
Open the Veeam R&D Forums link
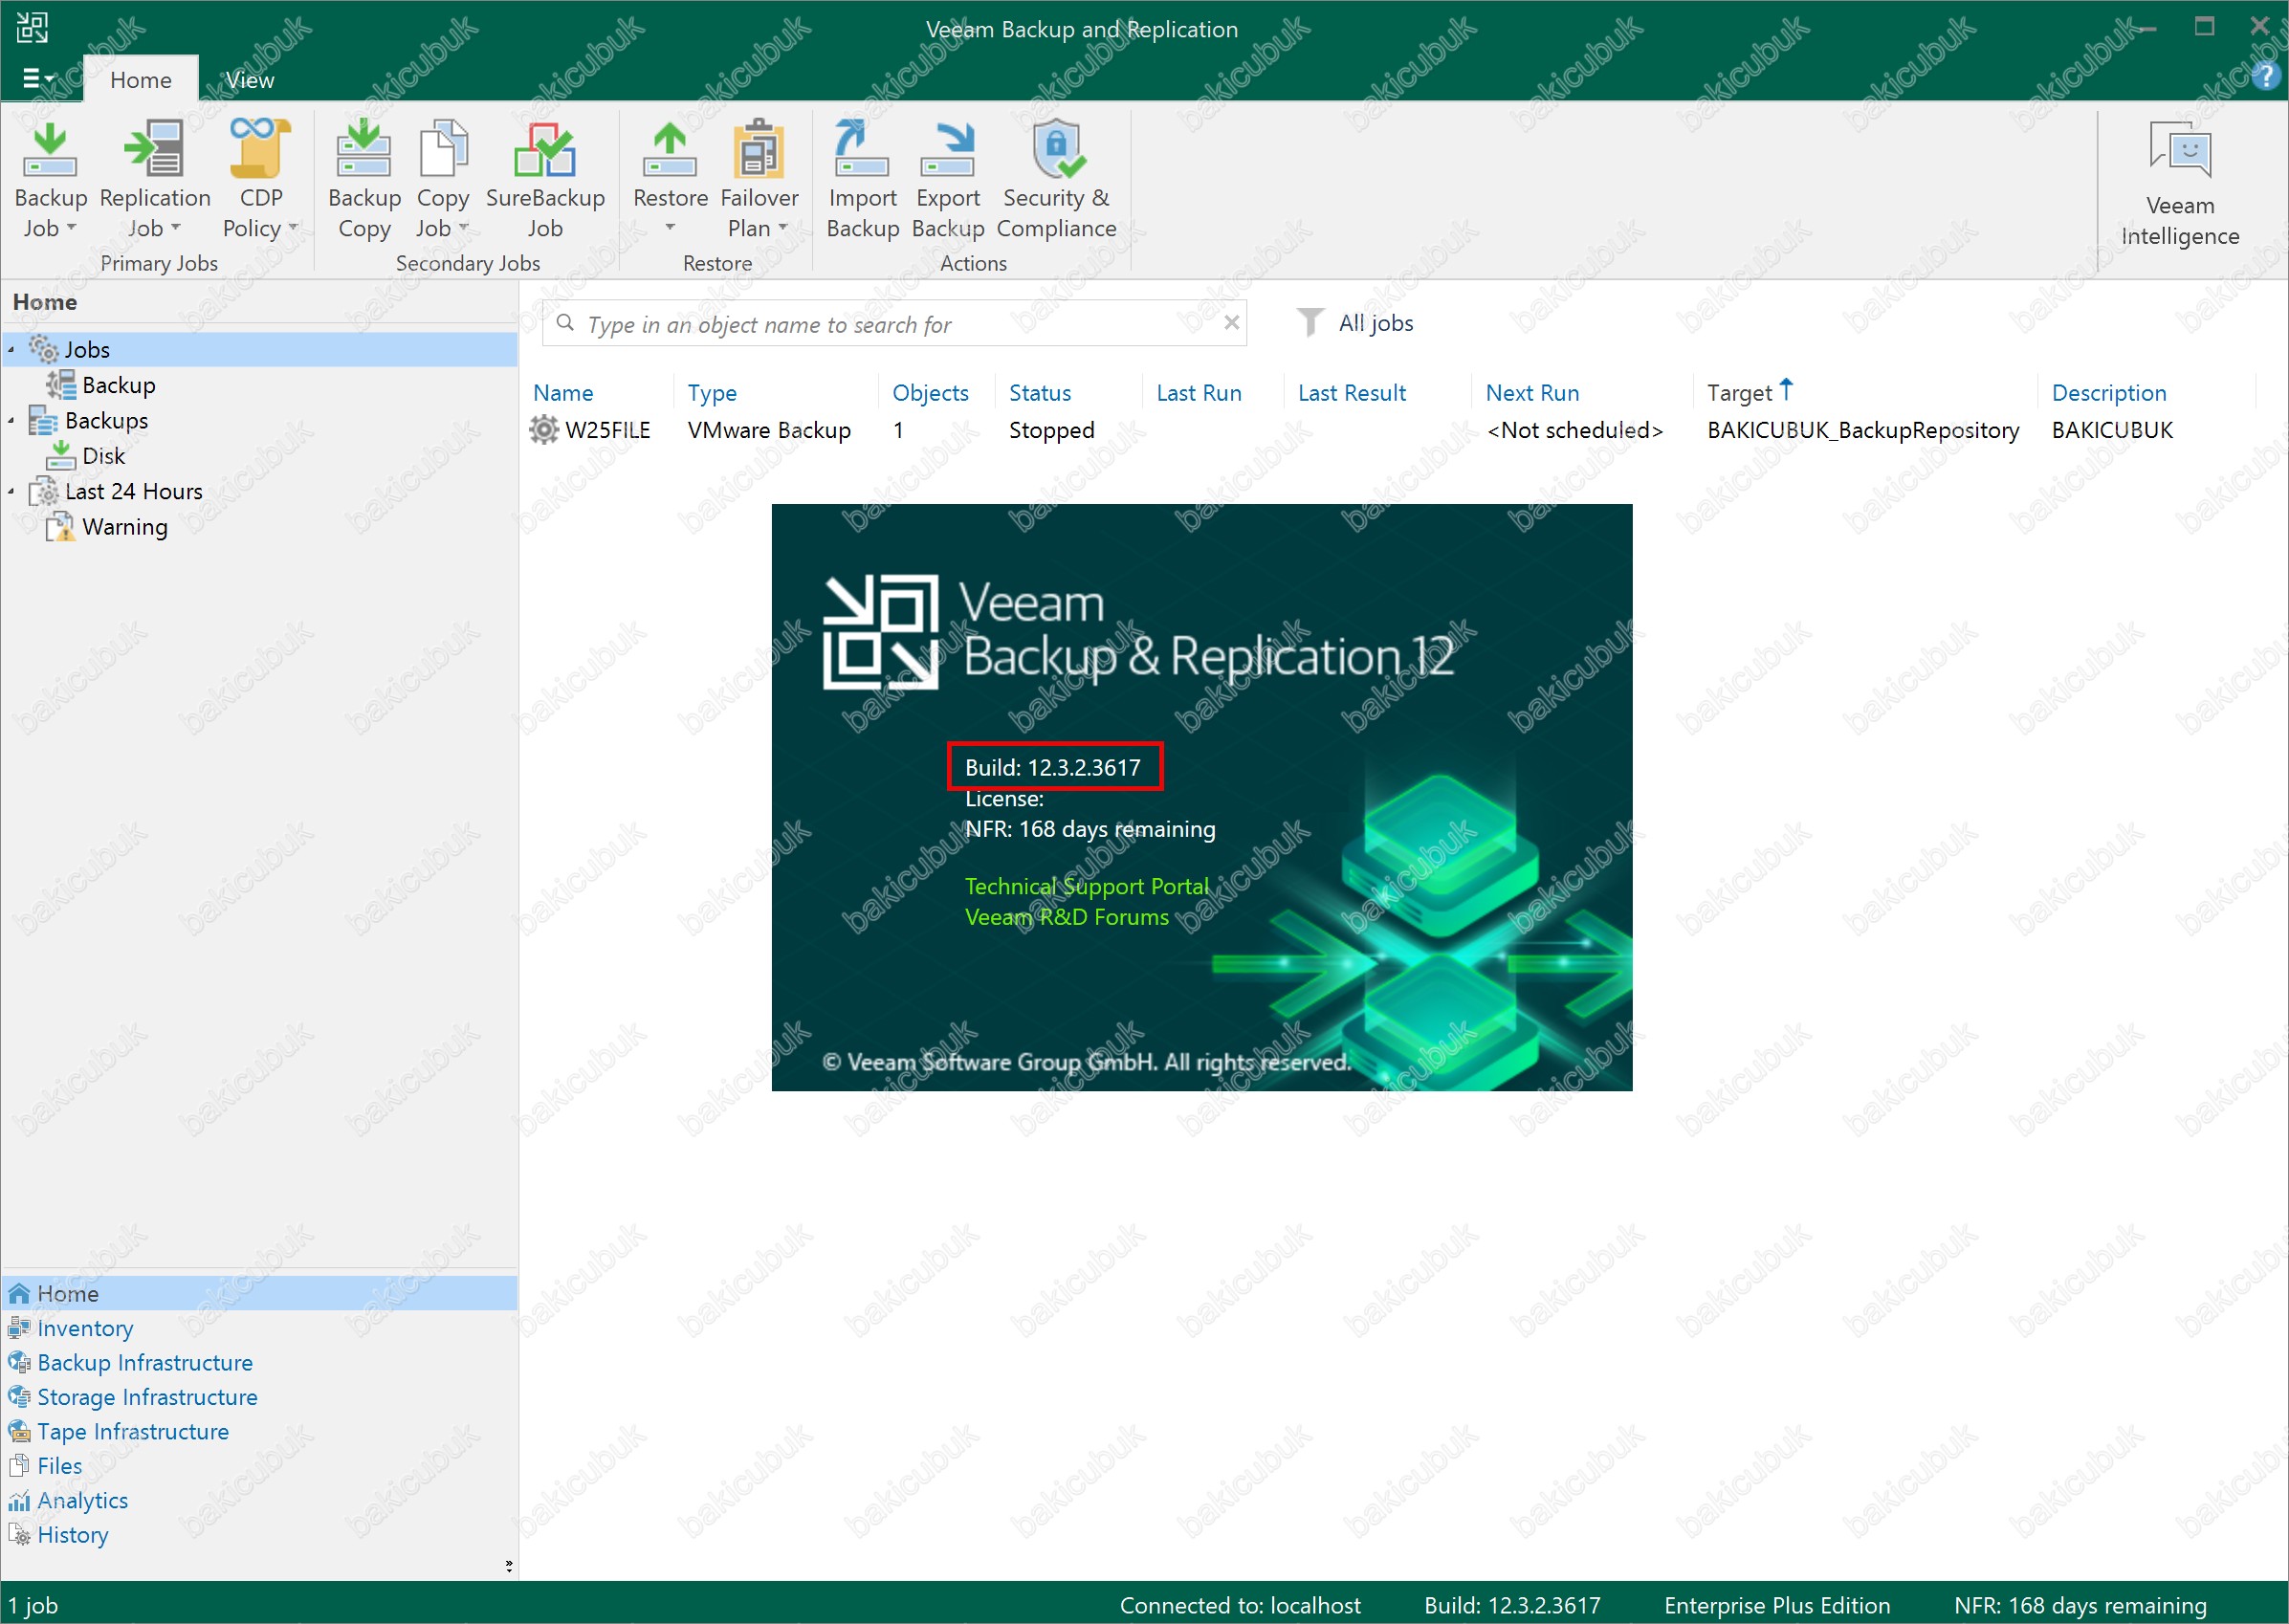click(1067, 917)
